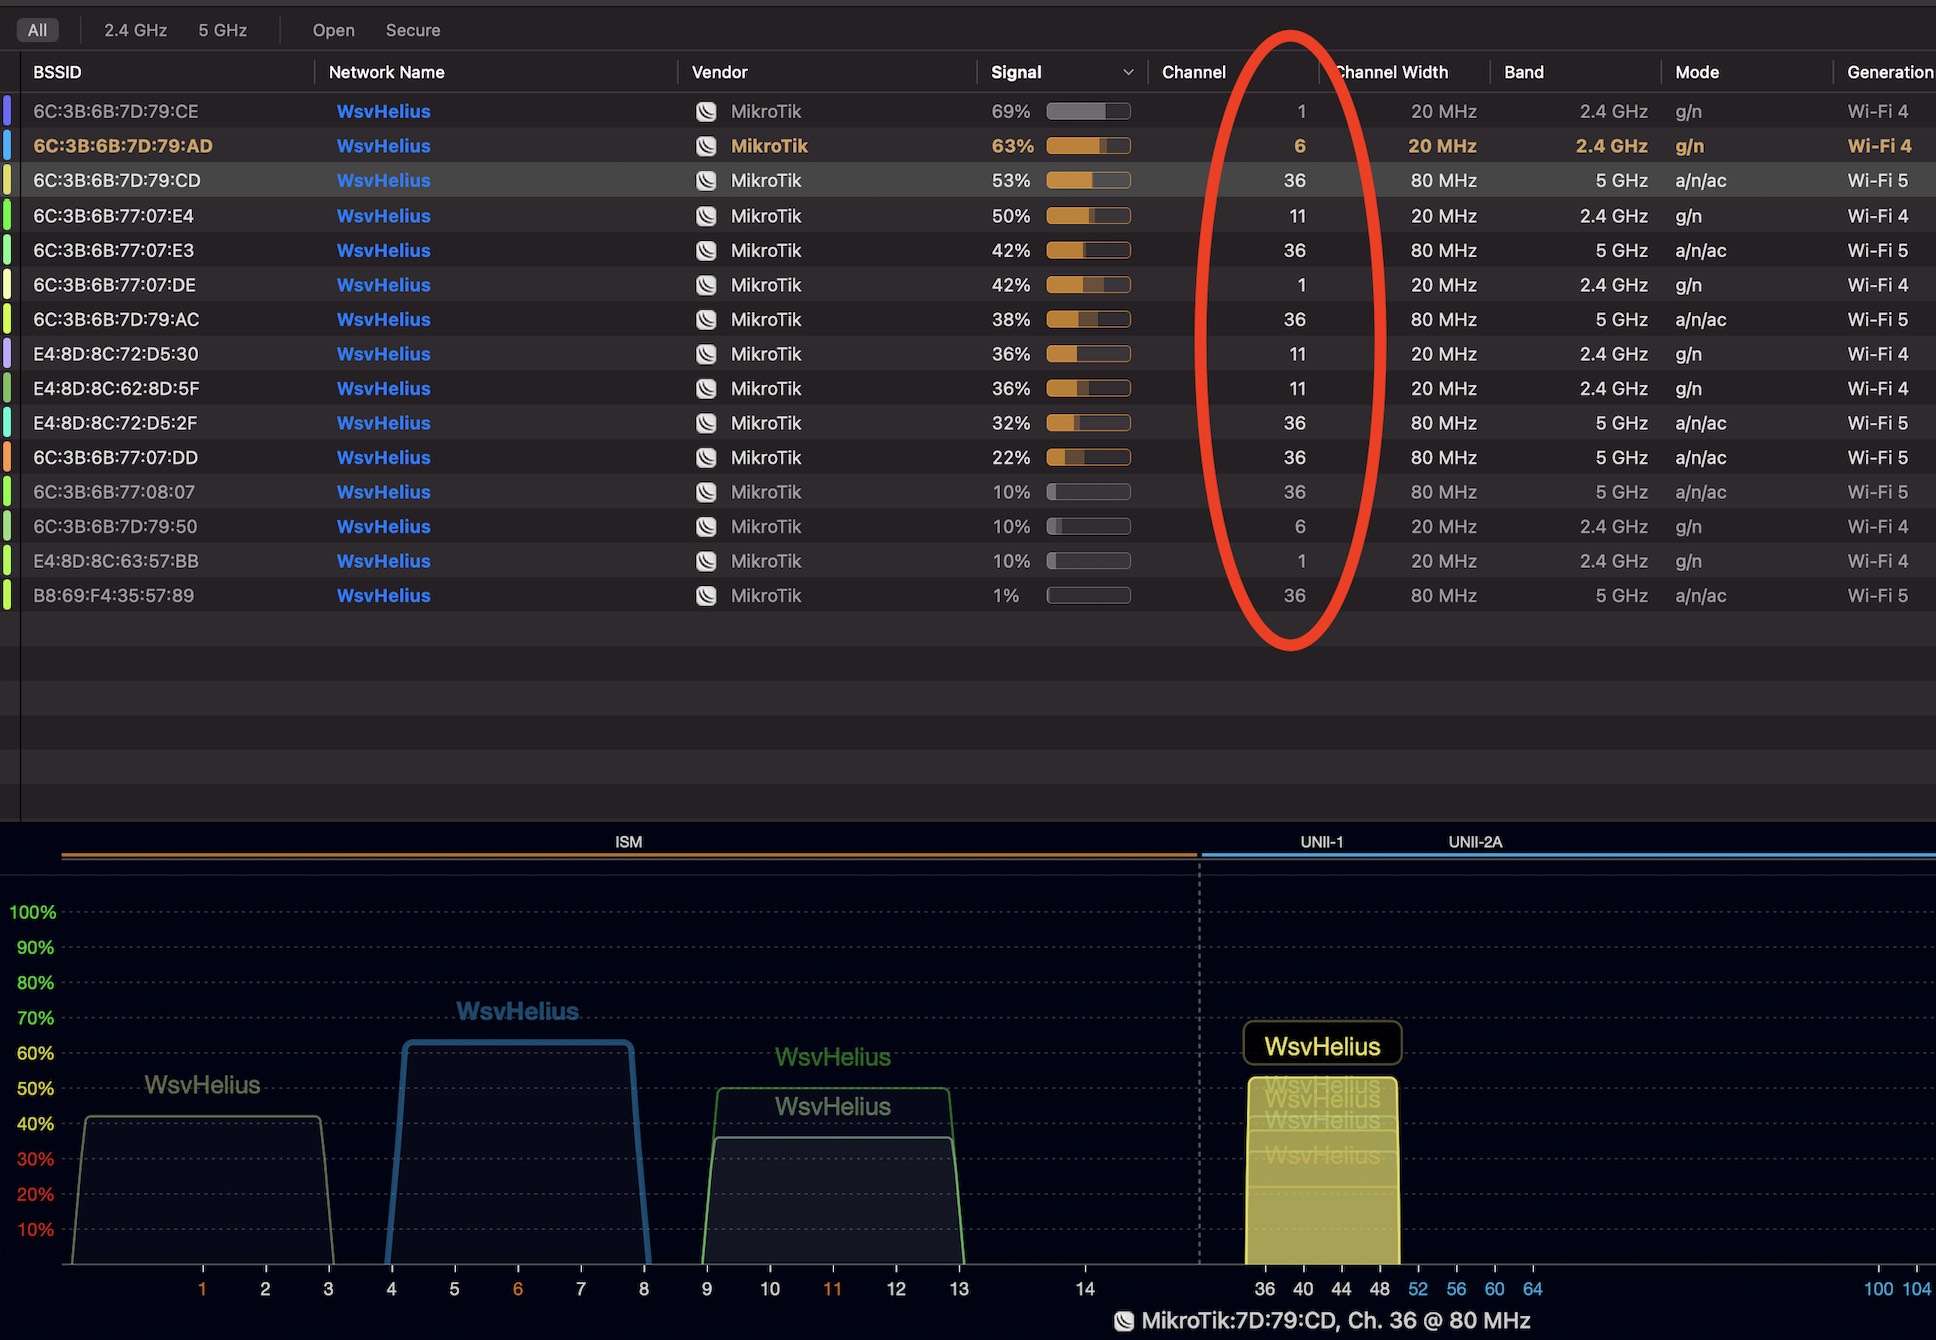Click the vendor icon beside B8:69:F4:35:57:89
This screenshot has height=1340, width=1936.
coord(707,595)
